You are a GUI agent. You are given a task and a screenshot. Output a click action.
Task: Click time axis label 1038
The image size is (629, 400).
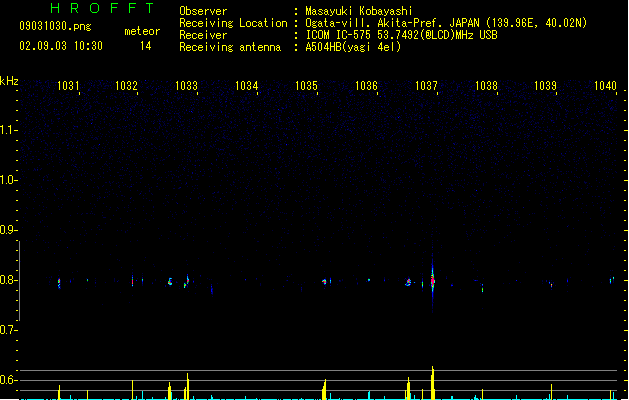coord(486,86)
